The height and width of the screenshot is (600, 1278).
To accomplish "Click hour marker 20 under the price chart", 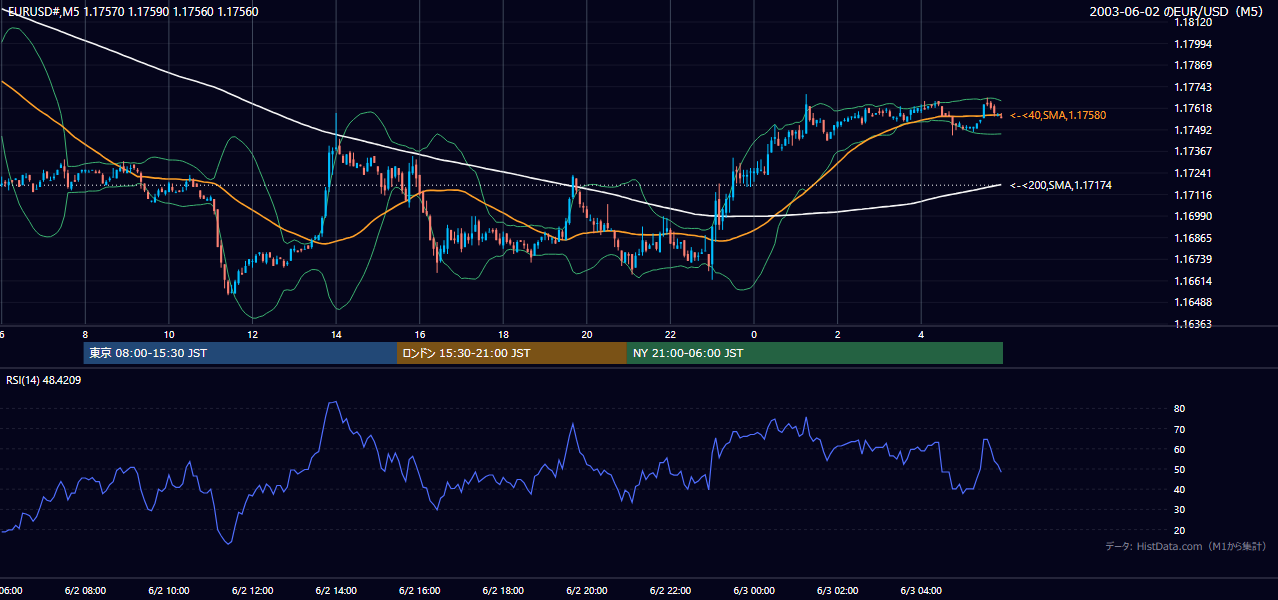I will [x=587, y=334].
